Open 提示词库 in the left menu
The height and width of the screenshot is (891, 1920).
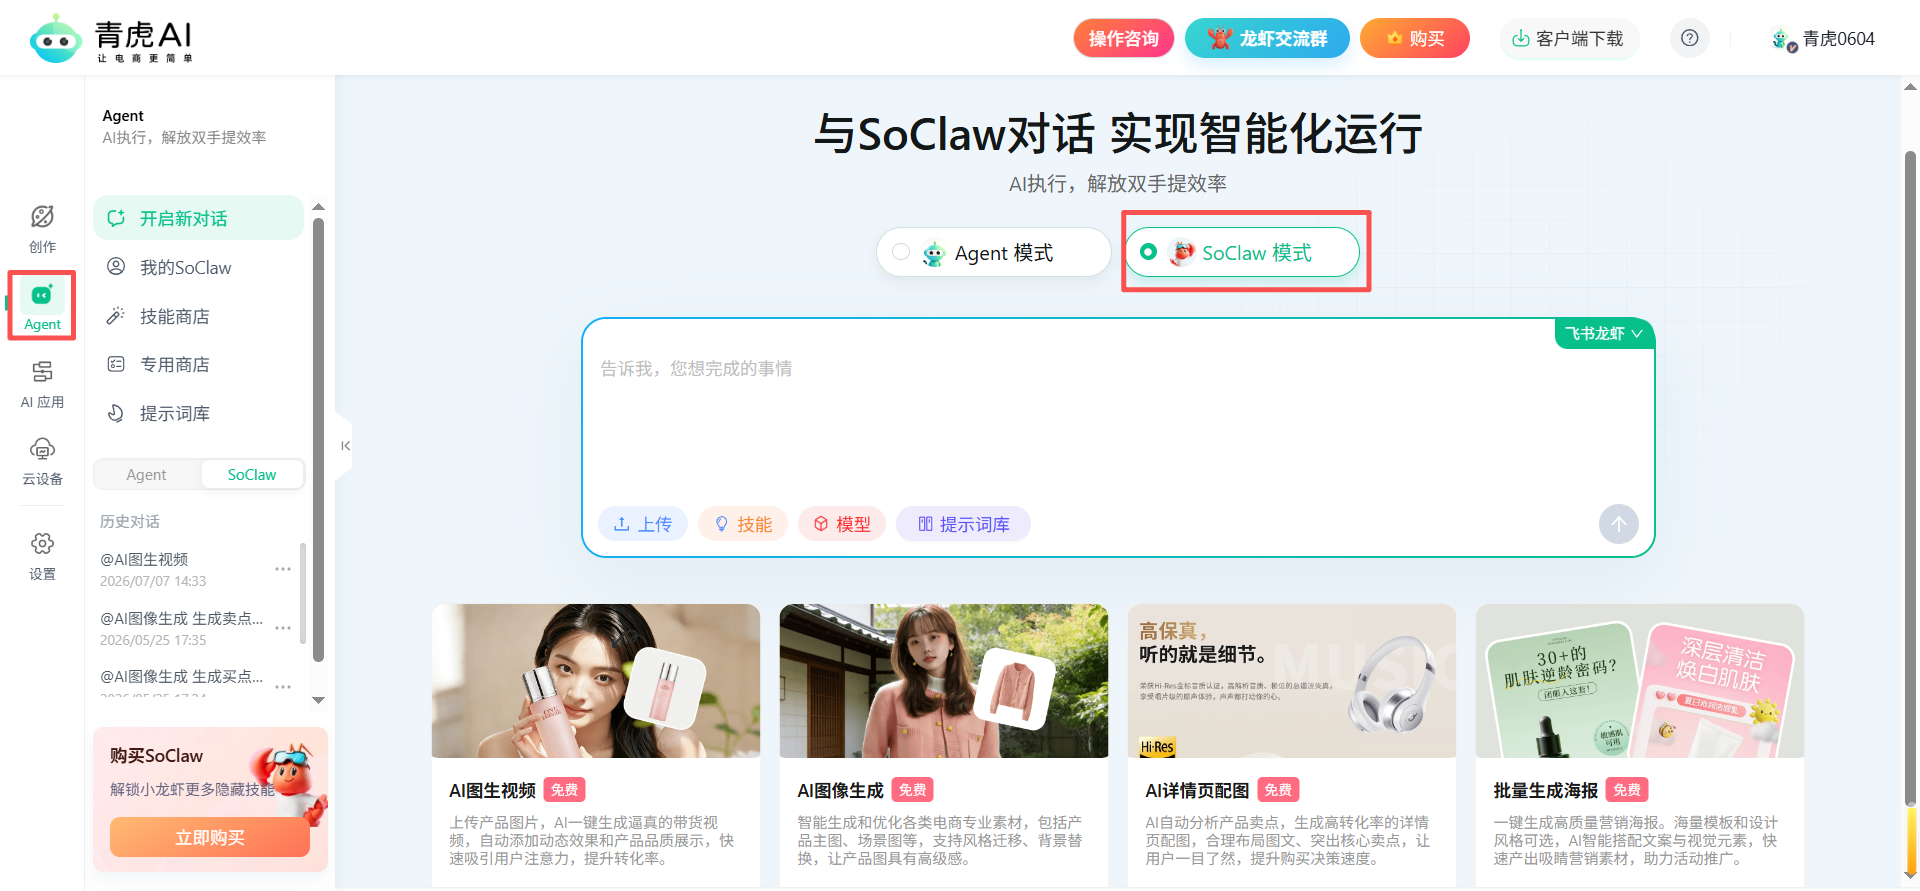(198, 413)
